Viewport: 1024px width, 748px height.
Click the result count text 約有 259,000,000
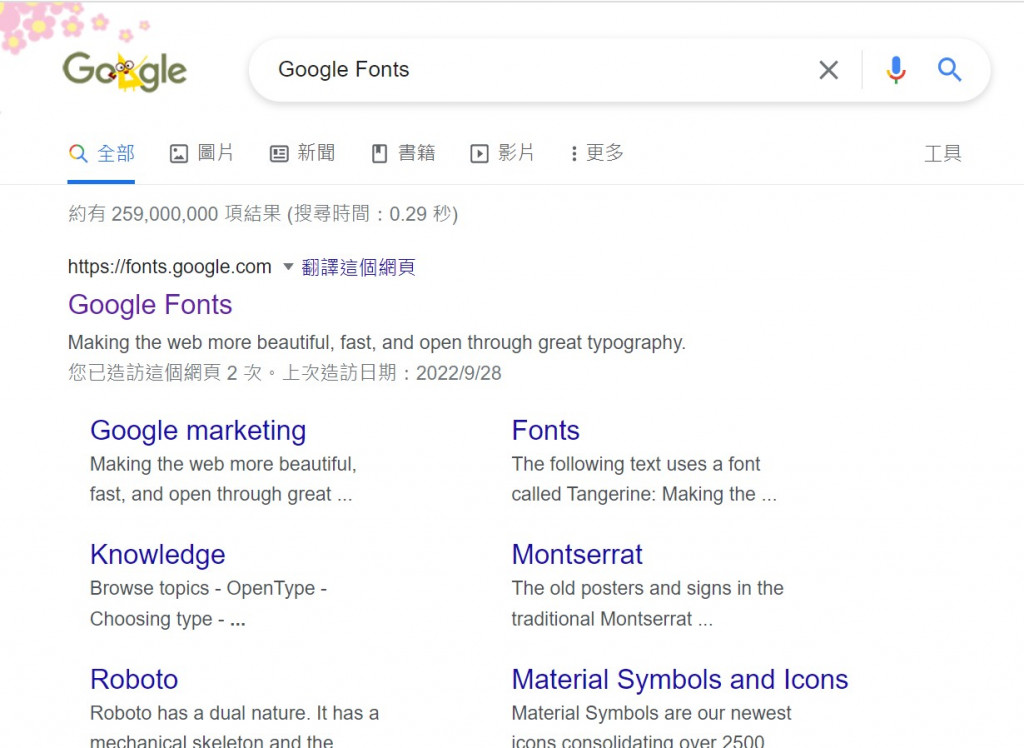(263, 214)
